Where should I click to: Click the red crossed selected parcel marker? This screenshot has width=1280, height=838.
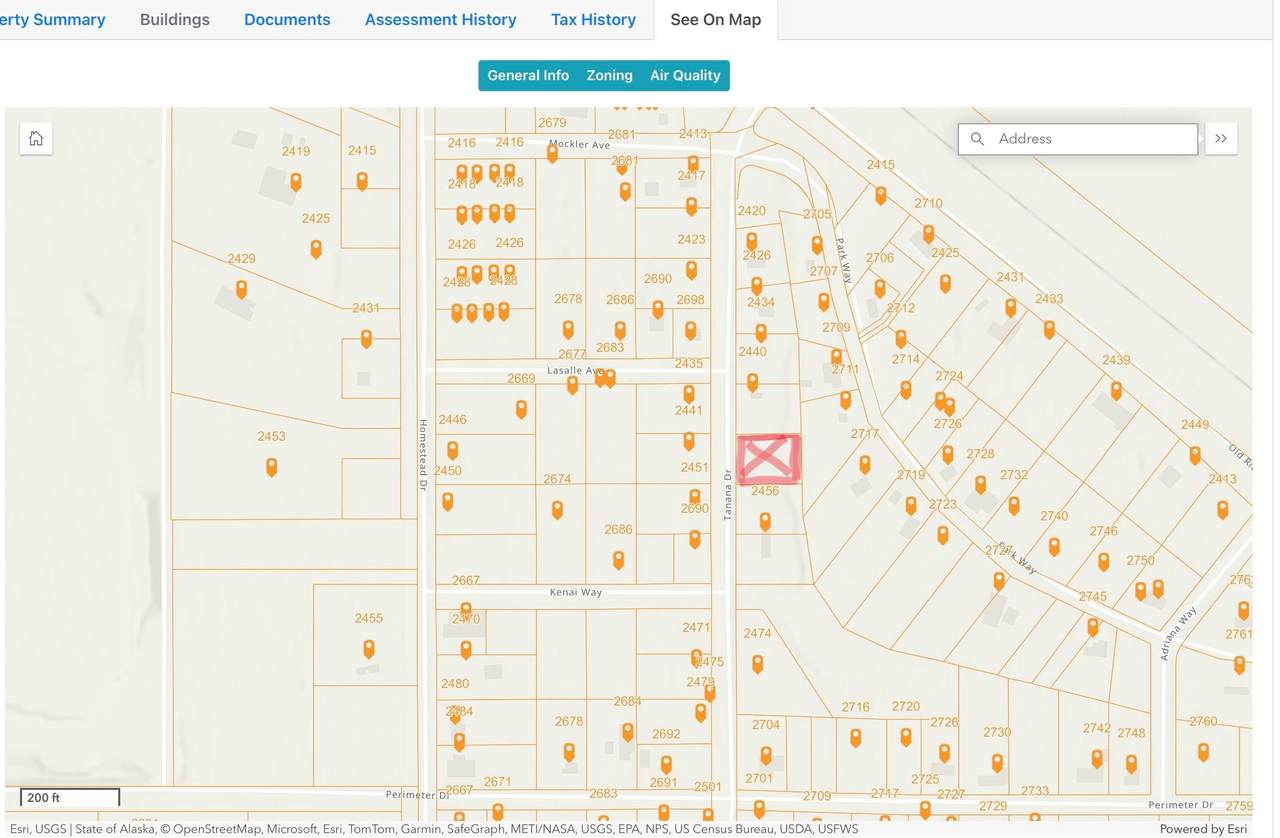pyautogui.click(x=769, y=459)
